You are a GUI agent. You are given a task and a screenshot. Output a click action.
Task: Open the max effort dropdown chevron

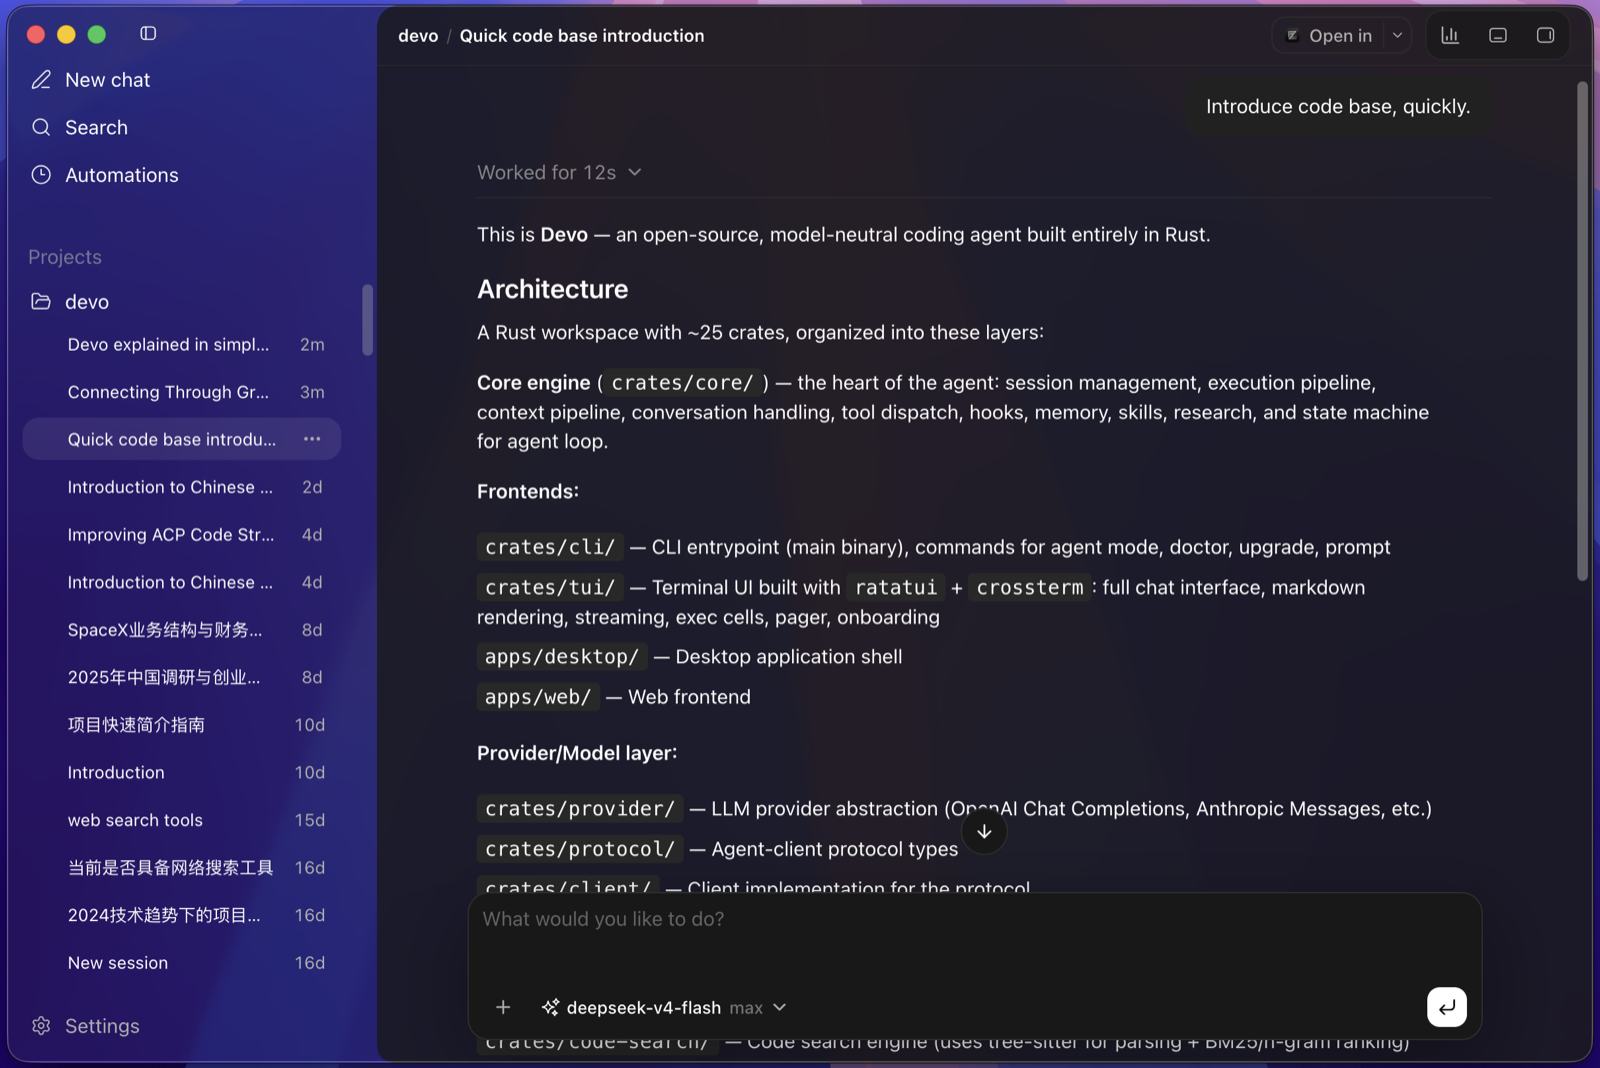point(780,1007)
